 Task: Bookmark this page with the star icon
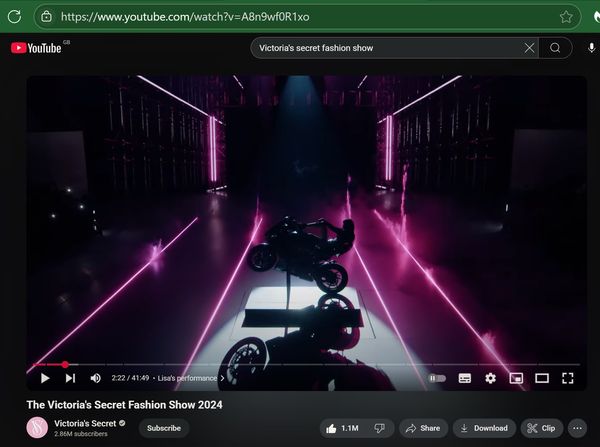tap(566, 17)
